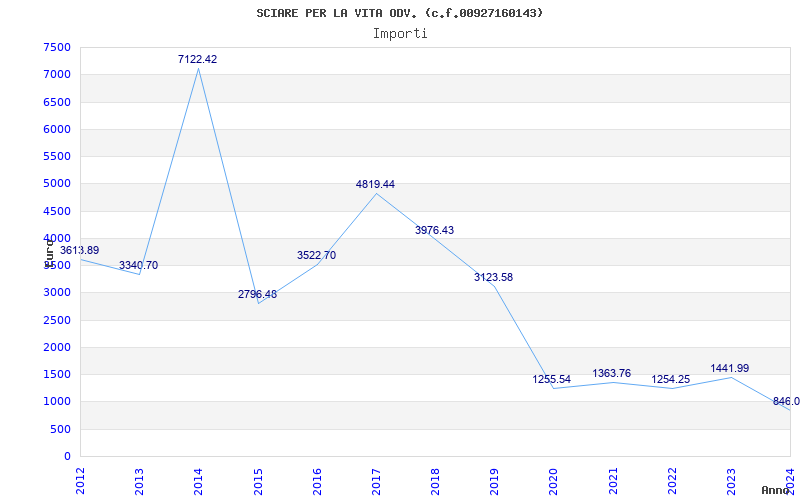The height and width of the screenshot is (500, 800).
Task: Click the 2012 x-axis label
Action: pyautogui.click(x=80, y=481)
